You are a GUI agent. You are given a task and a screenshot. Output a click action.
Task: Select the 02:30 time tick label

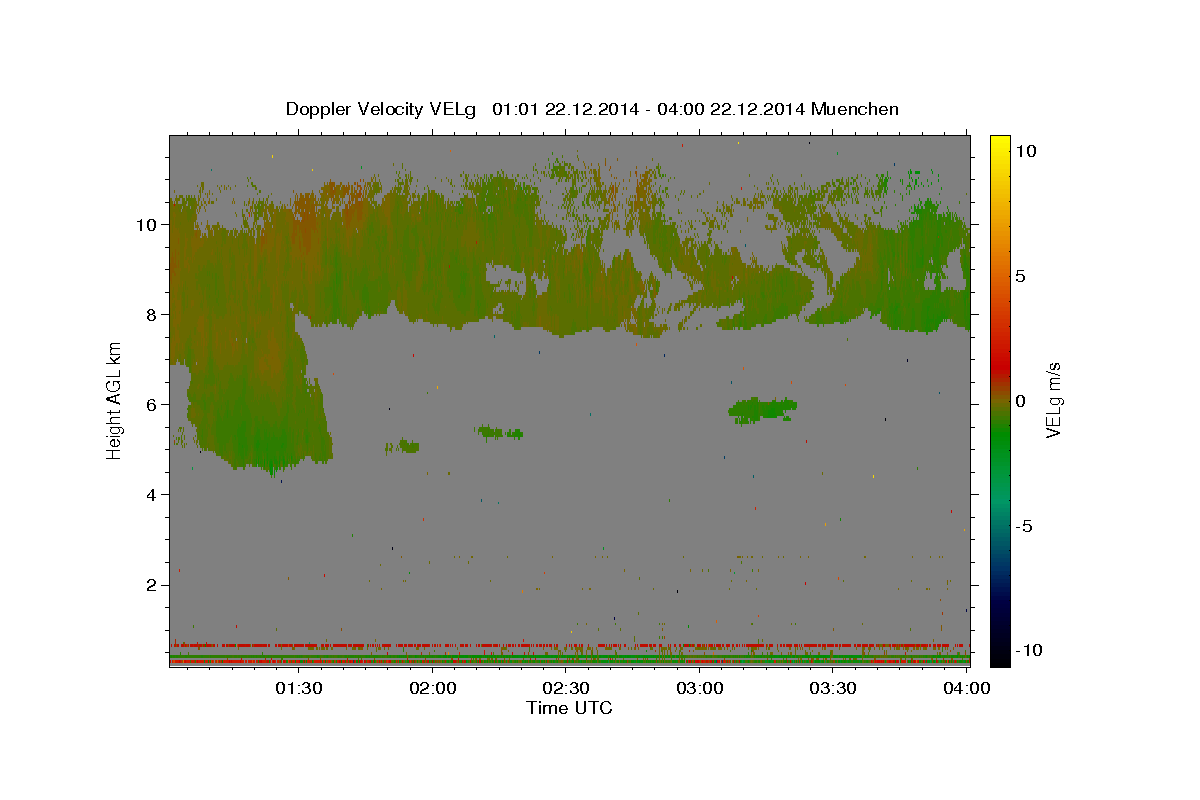tap(566, 688)
